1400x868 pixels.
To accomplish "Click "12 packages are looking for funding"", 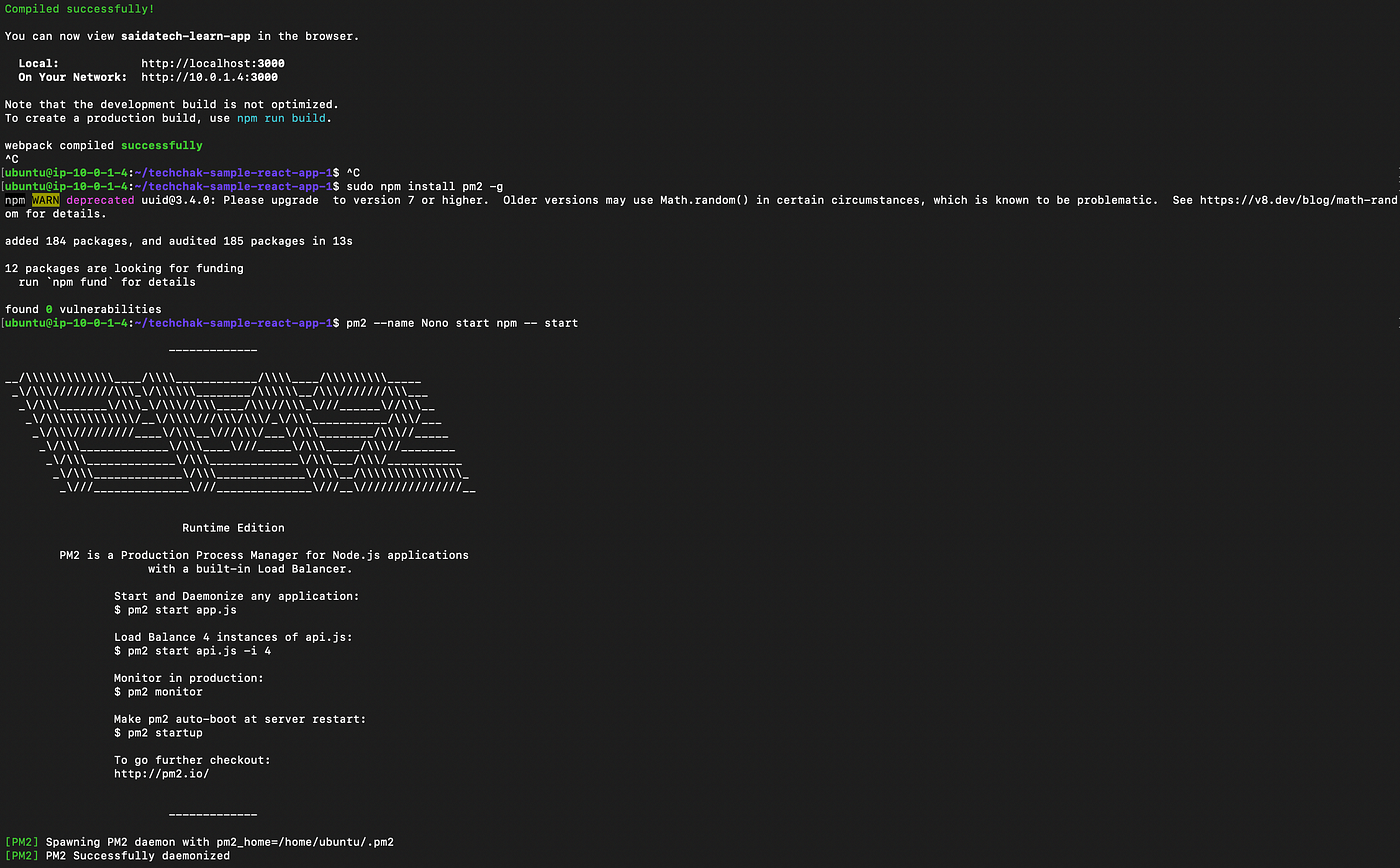I will [124, 268].
